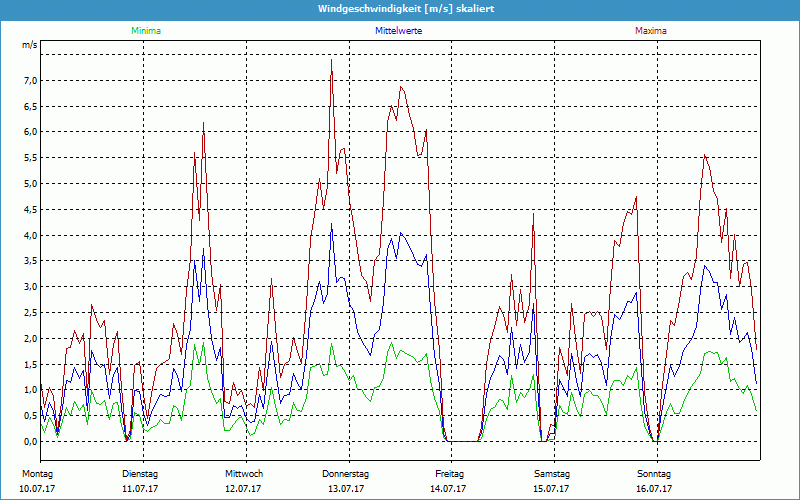This screenshot has height=500, width=800.
Task: Click the 5,0 y-axis value
Action: click(30, 184)
